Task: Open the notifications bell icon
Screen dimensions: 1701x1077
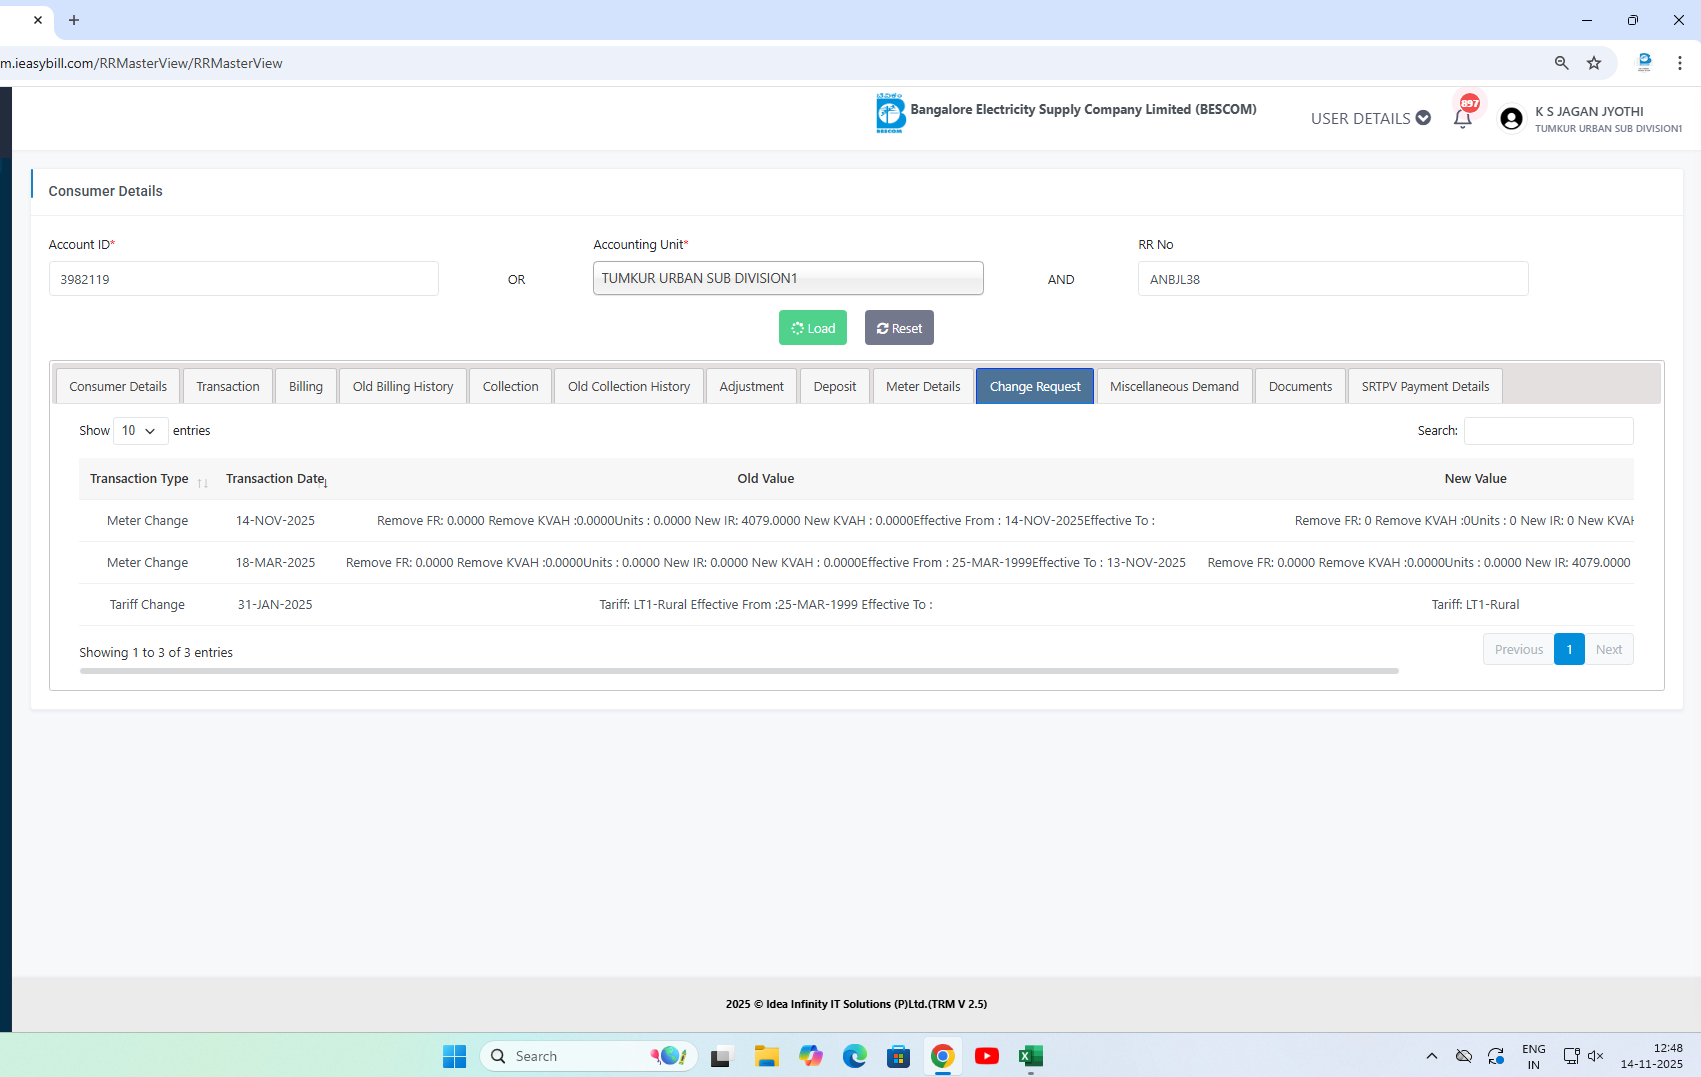Action: (x=1462, y=118)
